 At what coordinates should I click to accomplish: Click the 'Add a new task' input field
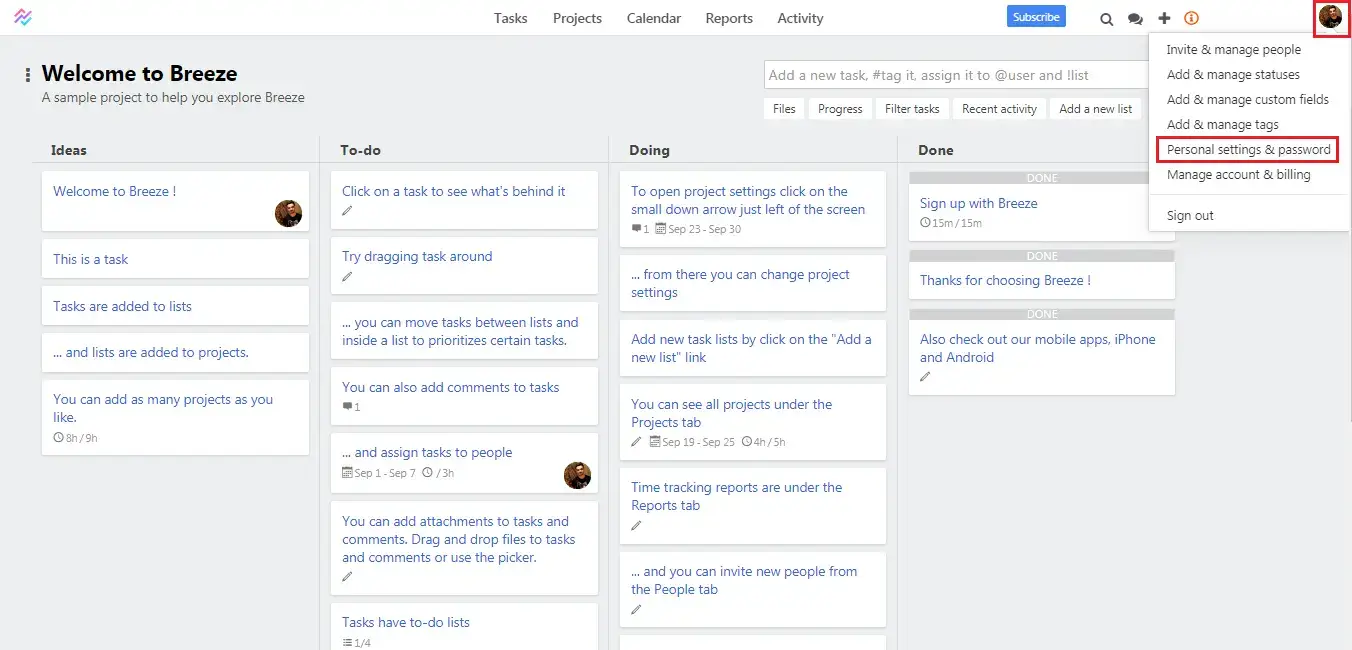tap(957, 75)
